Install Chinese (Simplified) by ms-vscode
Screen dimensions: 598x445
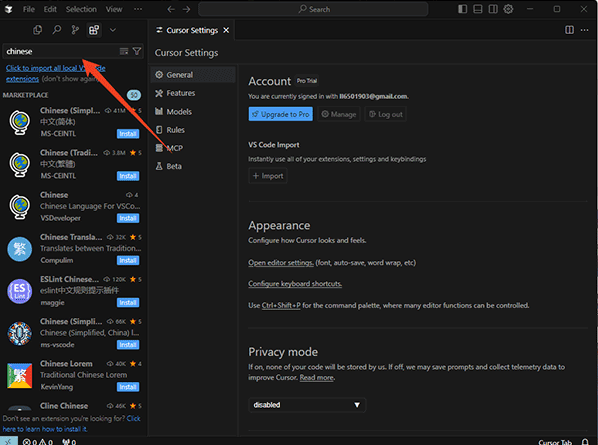point(128,345)
